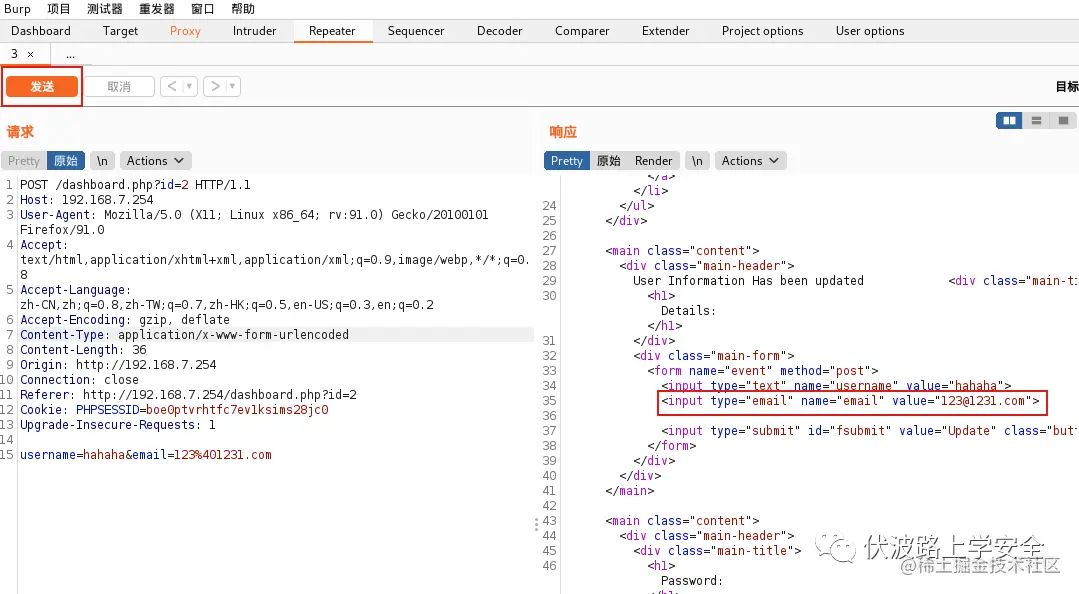The height and width of the screenshot is (594, 1079).
Task: Switch to the Extender tab
Action: 665,31
